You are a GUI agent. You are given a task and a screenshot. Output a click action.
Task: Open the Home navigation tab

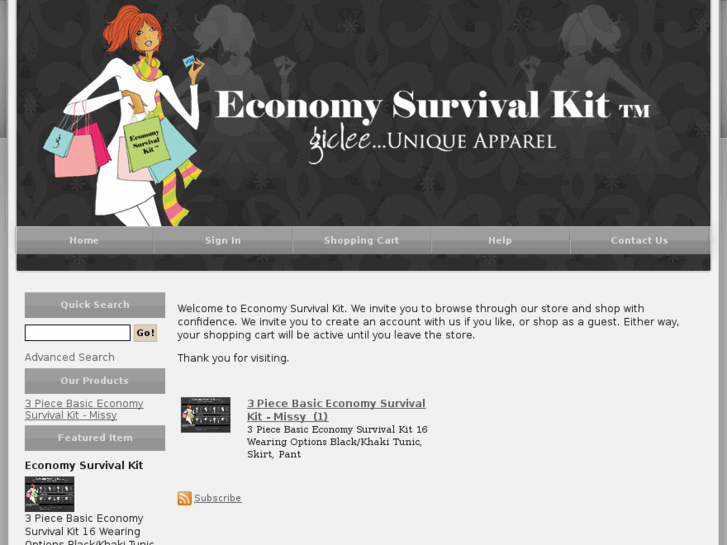(84, 240)
